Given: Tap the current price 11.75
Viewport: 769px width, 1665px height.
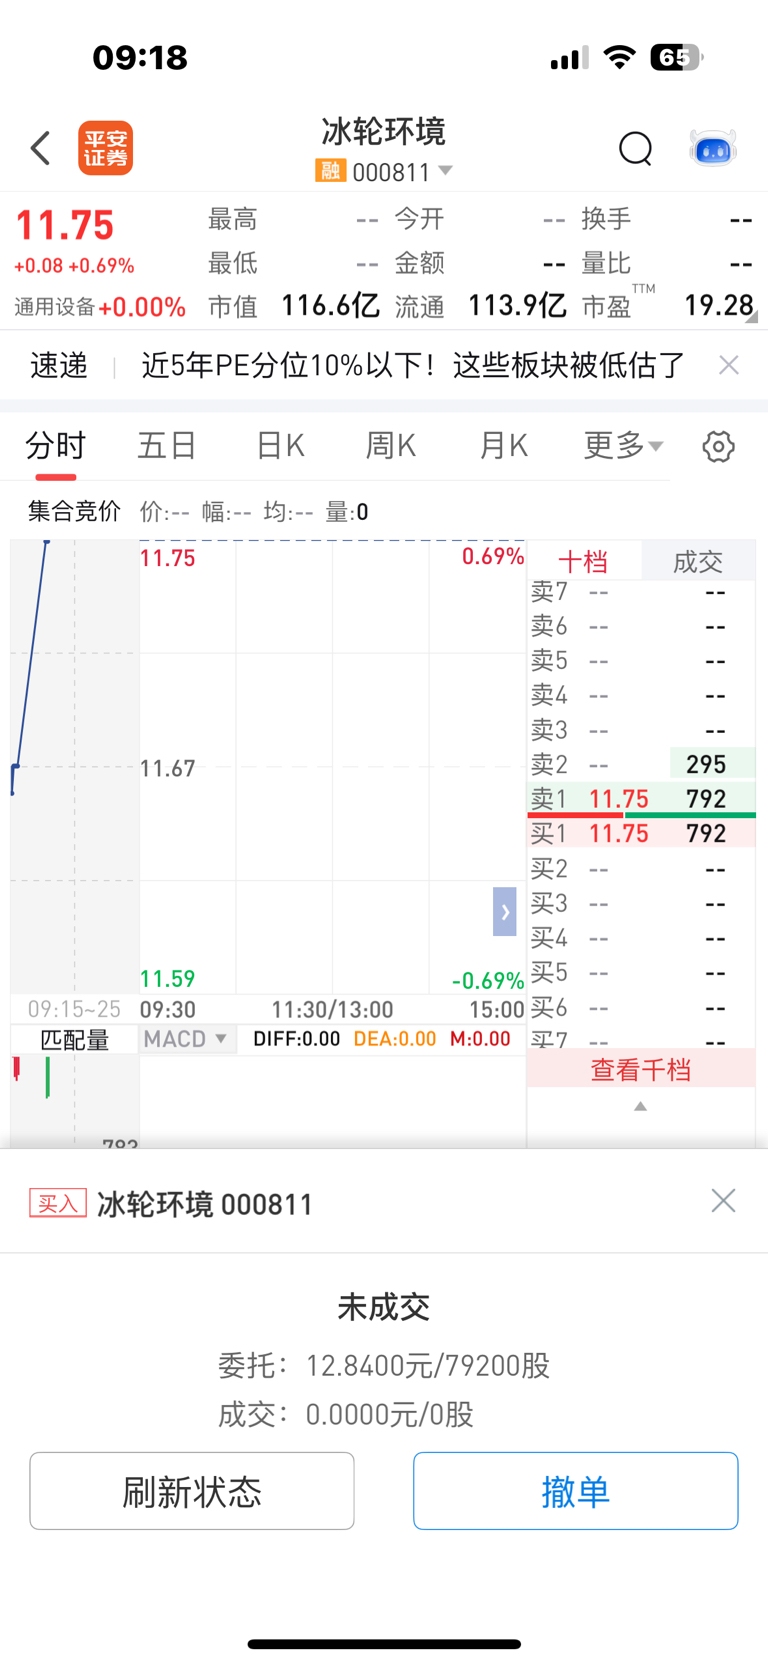Looking at the screenshot, I should pos(65,226).
